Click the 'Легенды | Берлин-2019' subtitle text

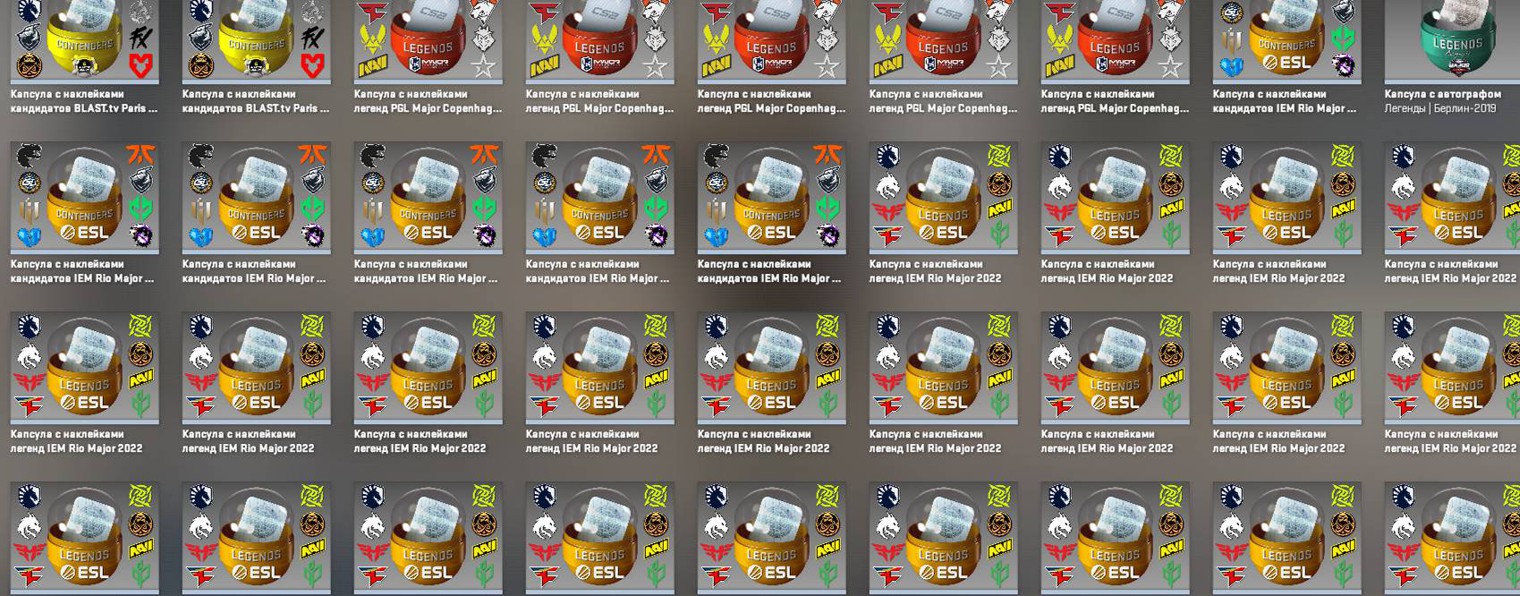(x=1441, y=108)
